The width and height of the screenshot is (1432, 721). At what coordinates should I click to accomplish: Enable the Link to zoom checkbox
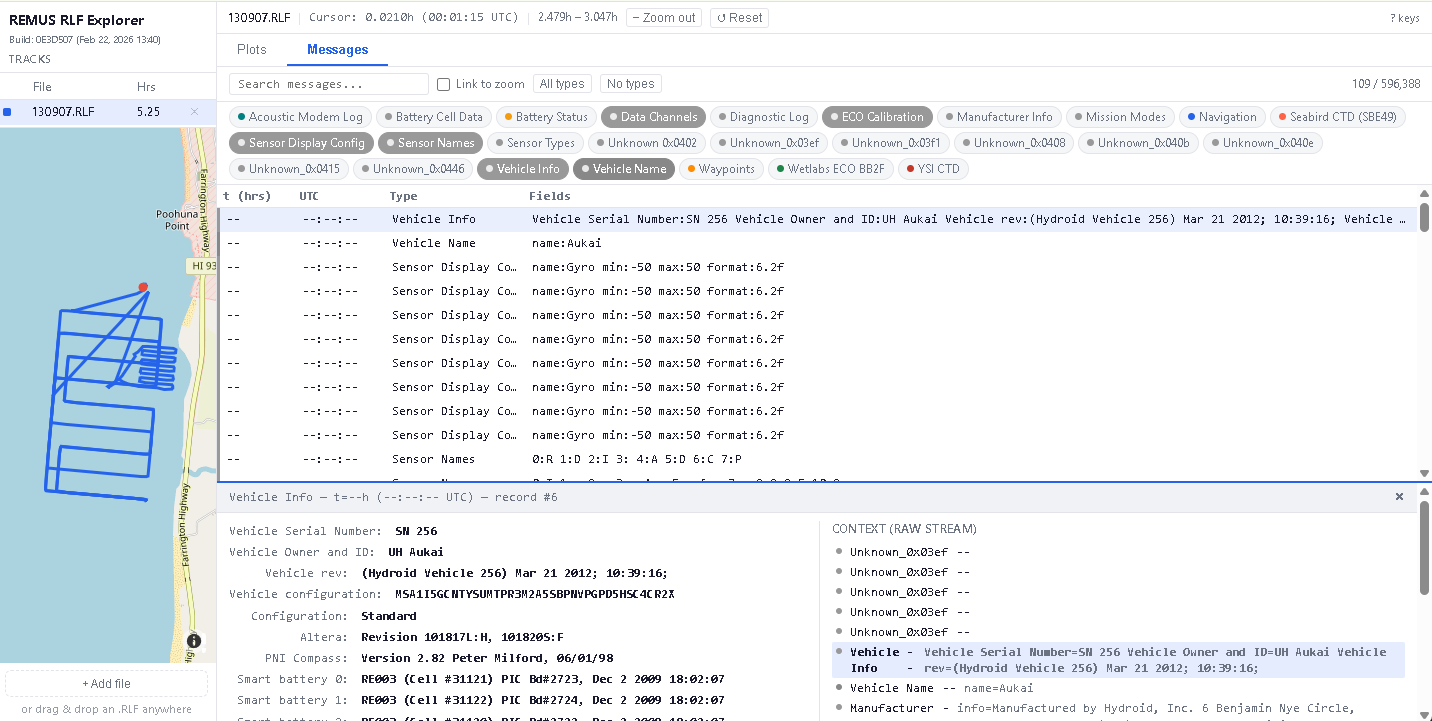point(444,84)
